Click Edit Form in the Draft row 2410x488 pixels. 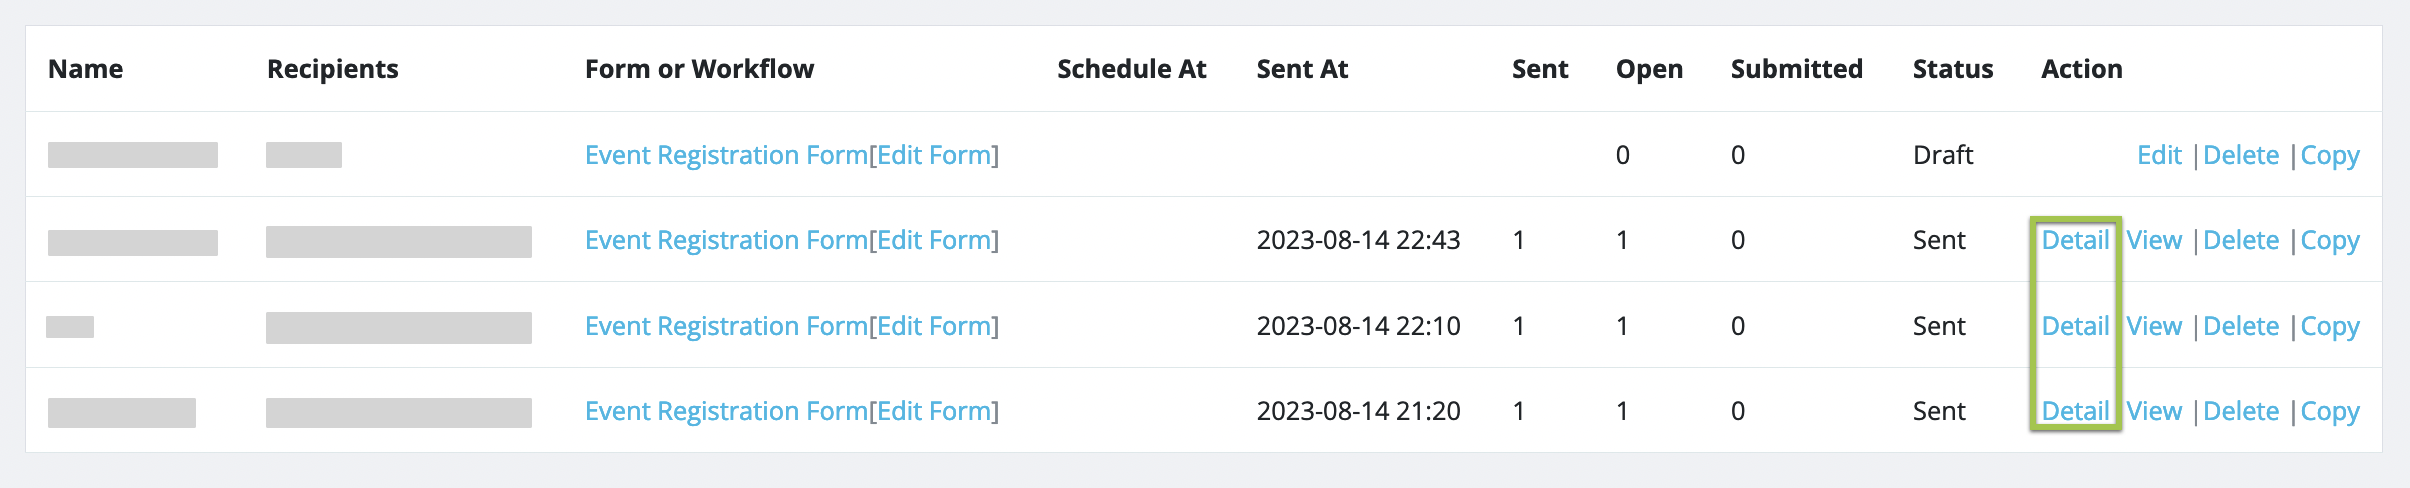[x=934, y=155]
